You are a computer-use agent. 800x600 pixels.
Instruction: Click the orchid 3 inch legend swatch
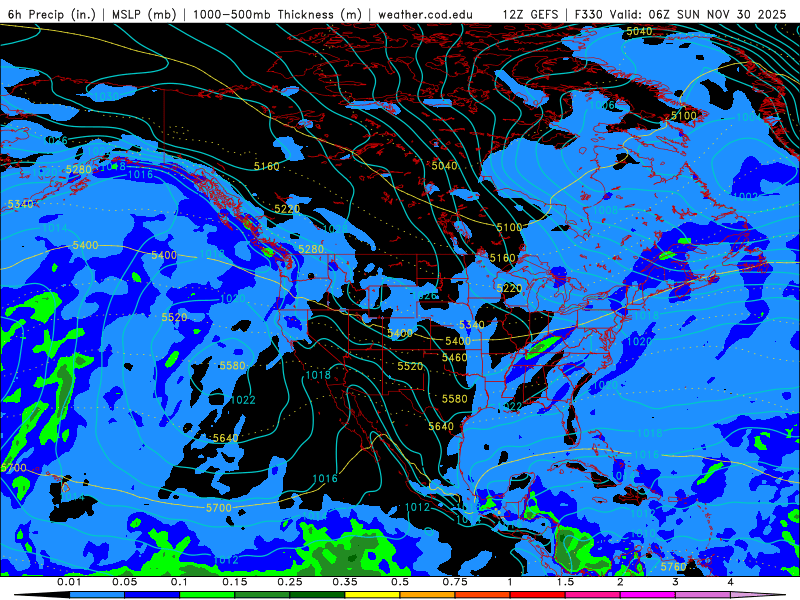pos(703,595)
